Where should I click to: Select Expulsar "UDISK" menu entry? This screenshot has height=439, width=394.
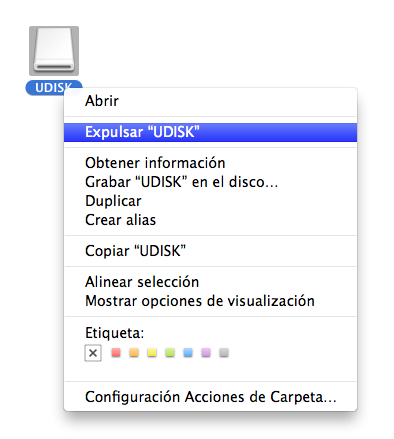[x=210, y=132]
